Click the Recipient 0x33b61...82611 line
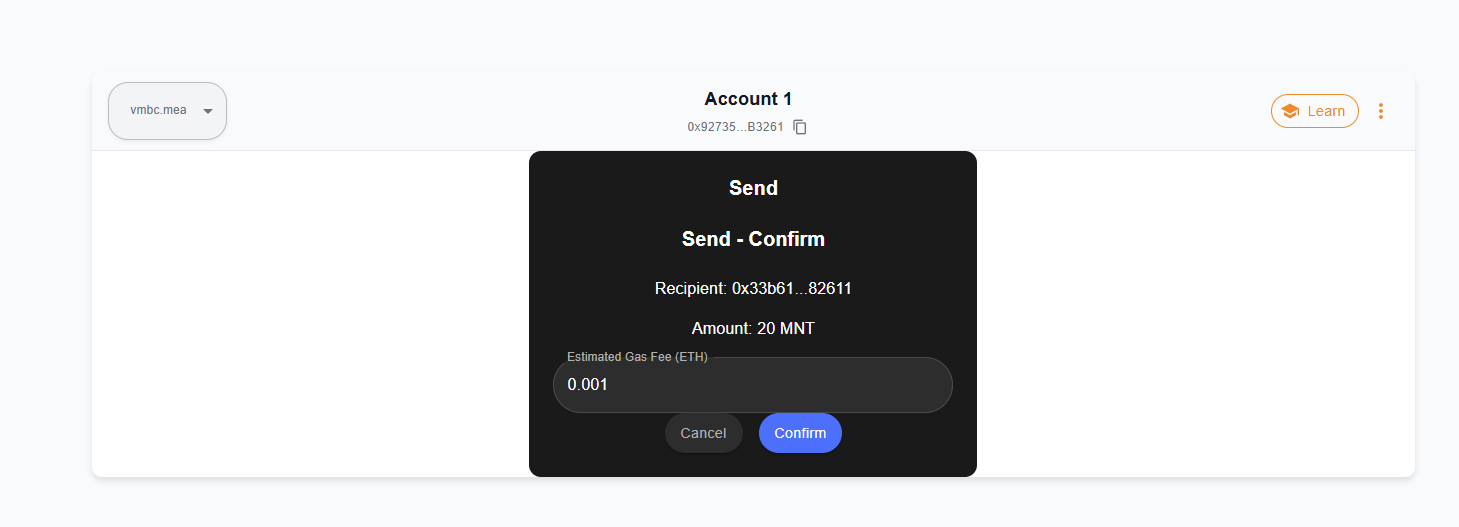This screenshot has height=527, width=1459. pos(753,288)
